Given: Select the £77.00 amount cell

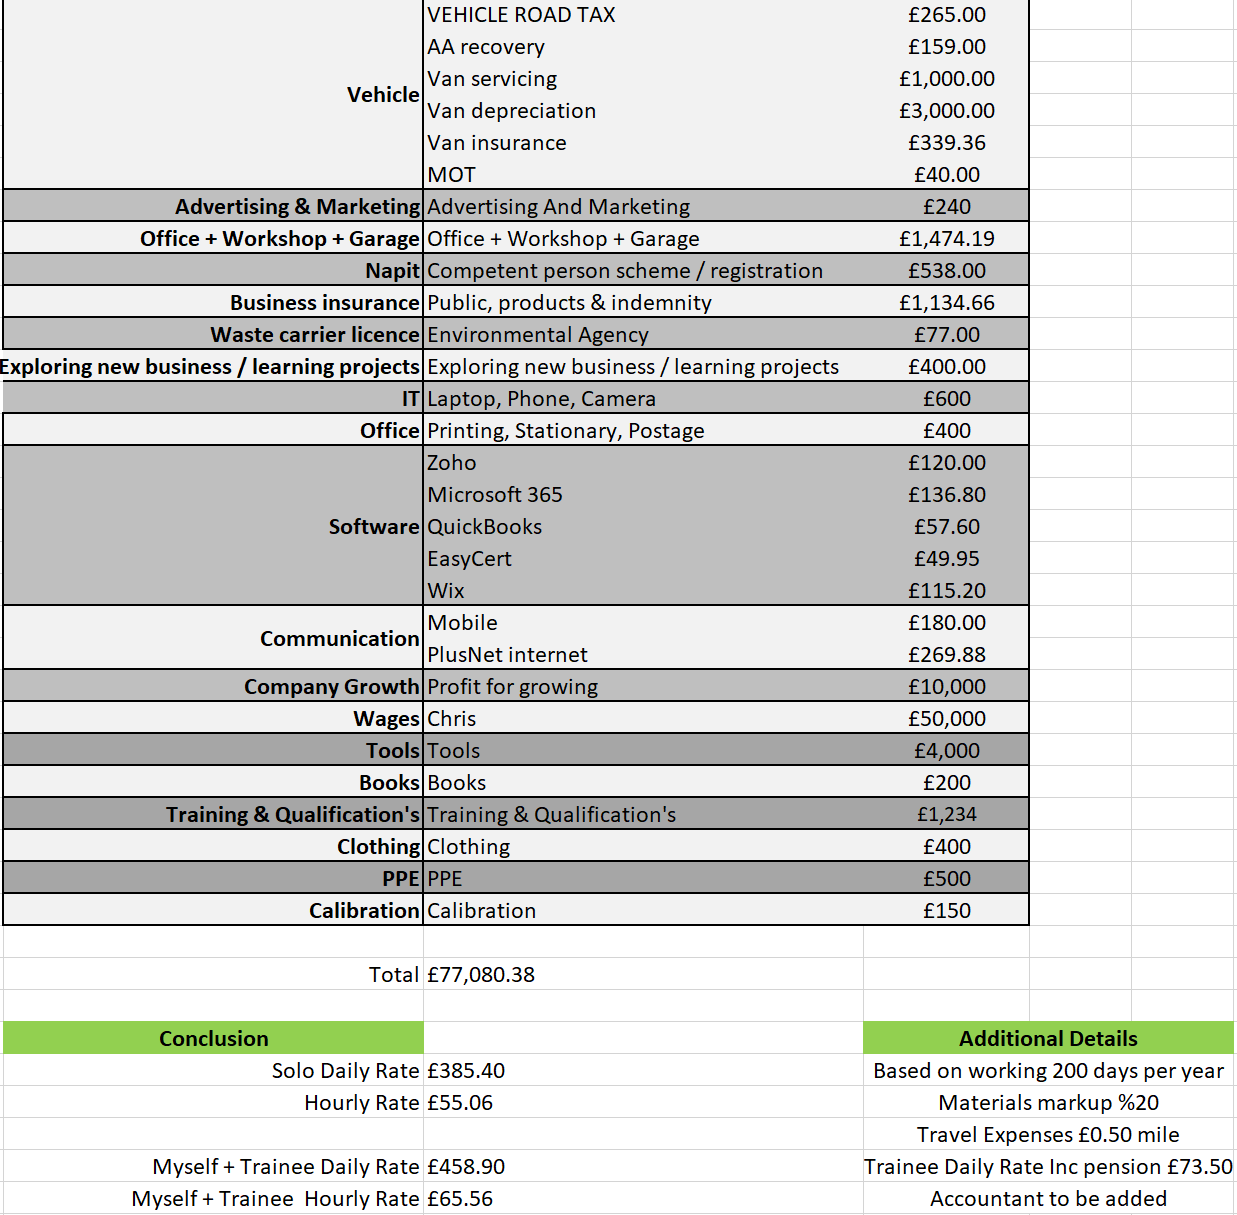Looking at the screenshot, I should (947, 335).
